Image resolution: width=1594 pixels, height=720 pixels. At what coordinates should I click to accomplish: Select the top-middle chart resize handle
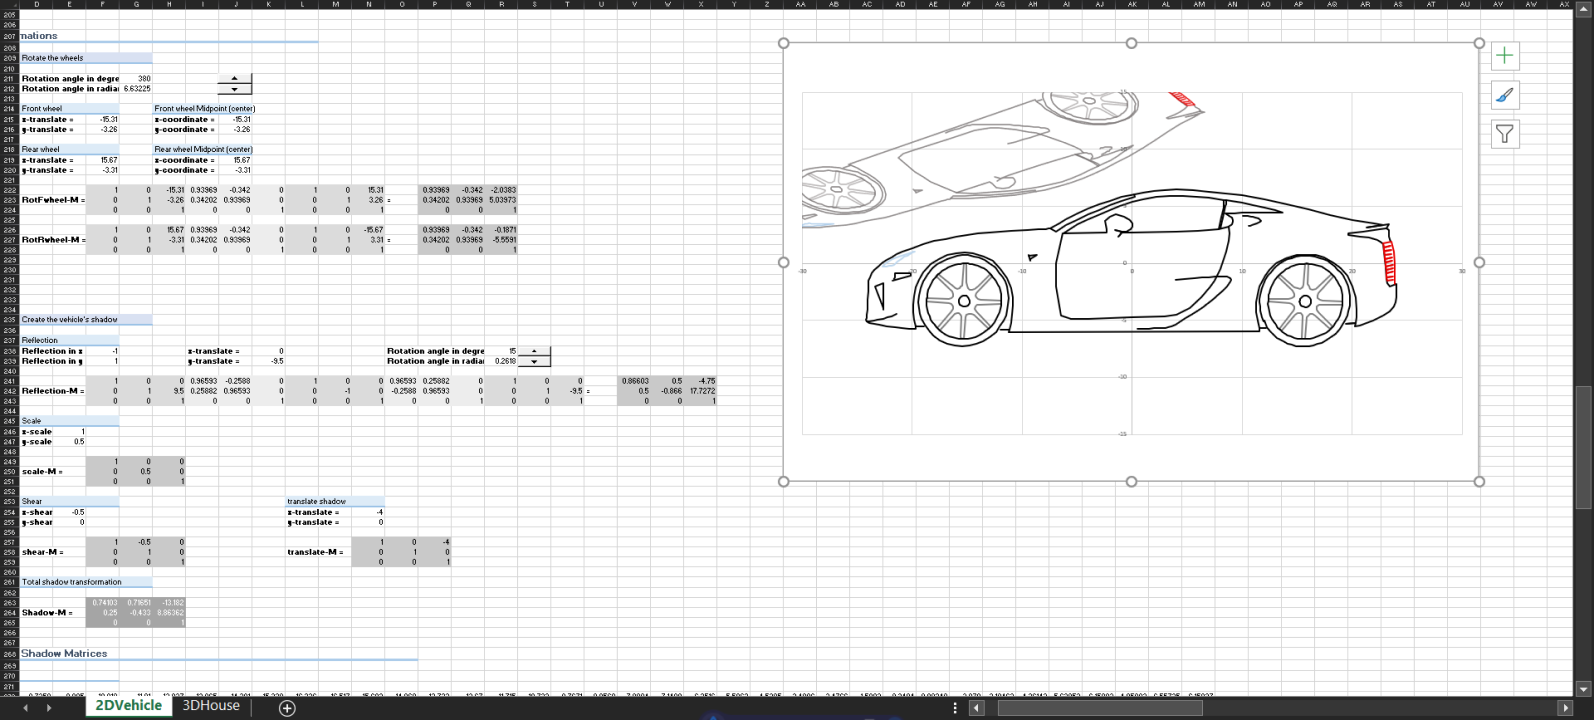pyautogui.click(x=1131, y=43)
